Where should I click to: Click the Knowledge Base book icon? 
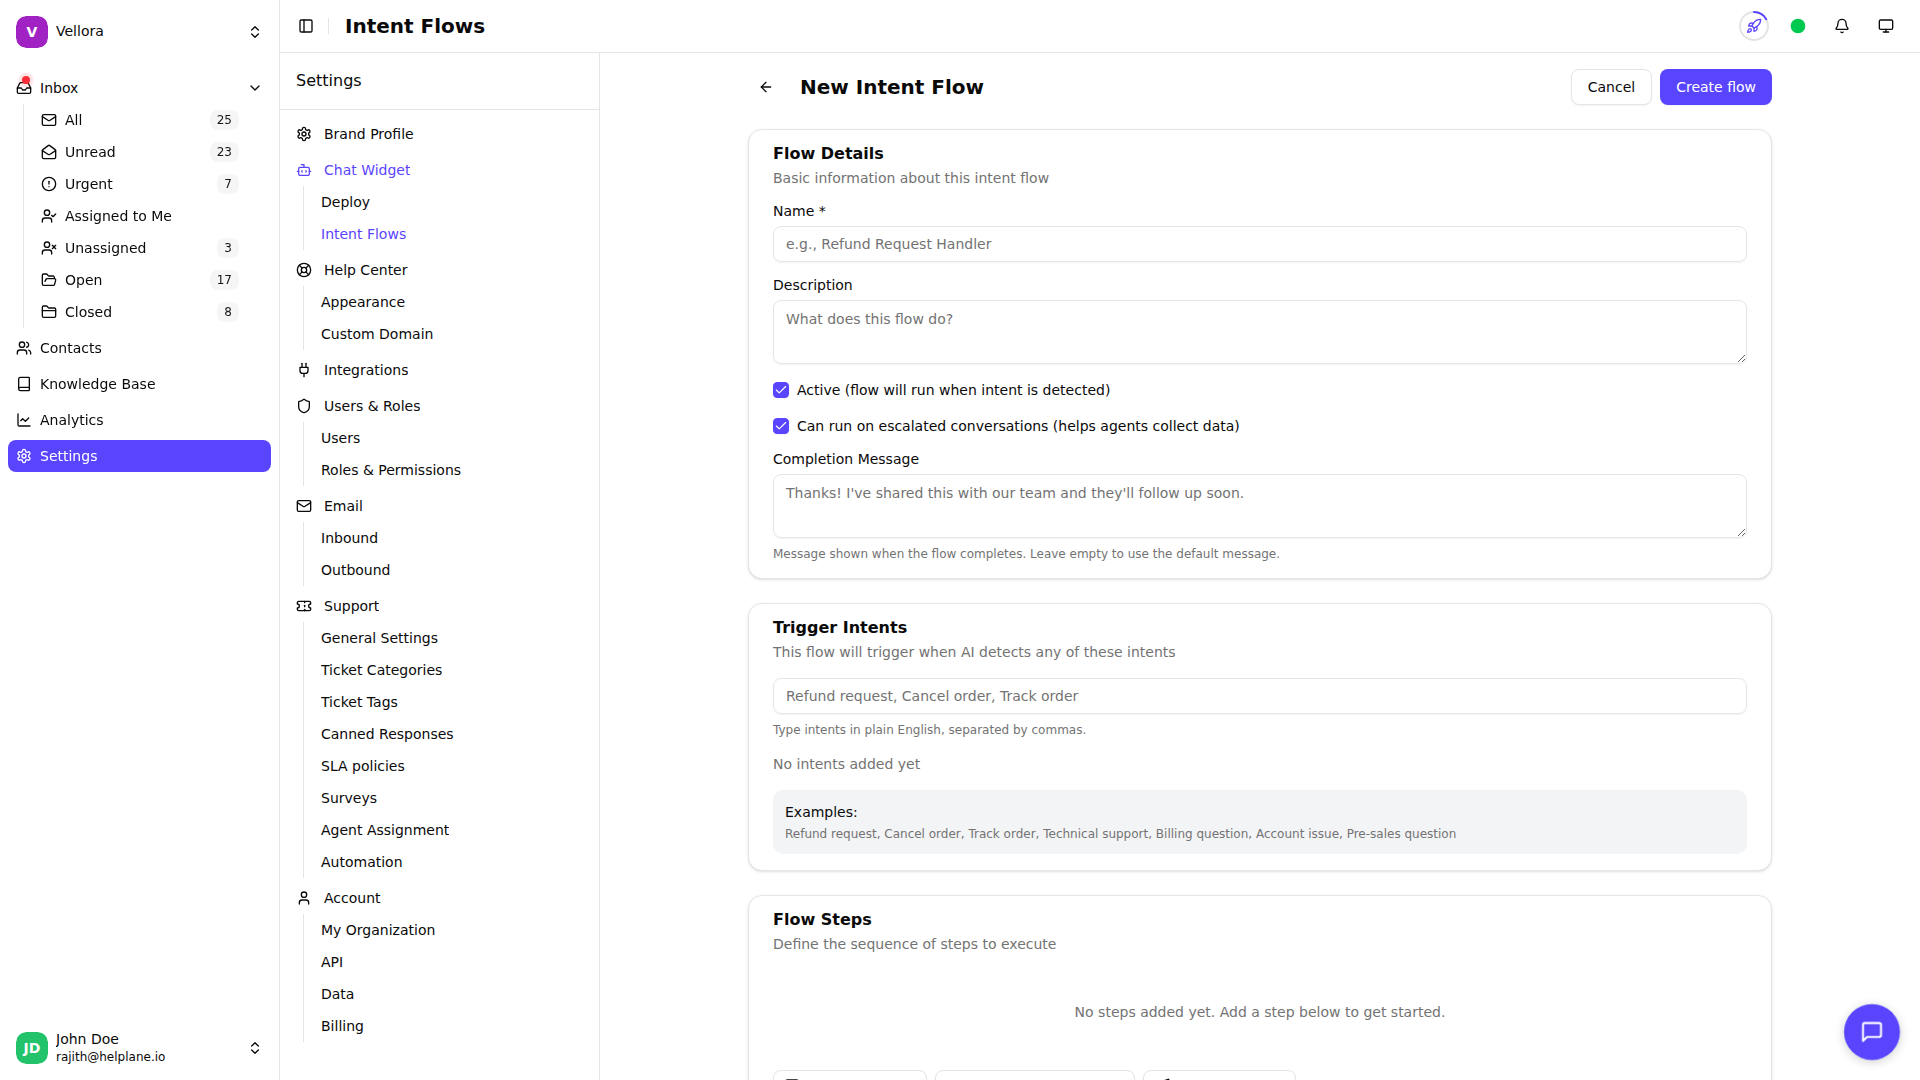click(x=24, y=384)
